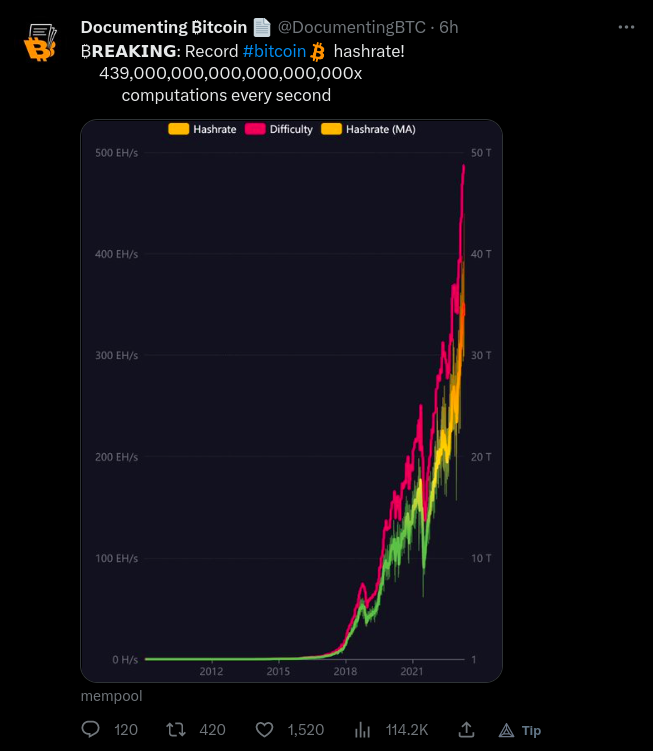Screen dimensions: 653x751
Task: Toggle the Hashrate legend series
Action: coord(202,129)
